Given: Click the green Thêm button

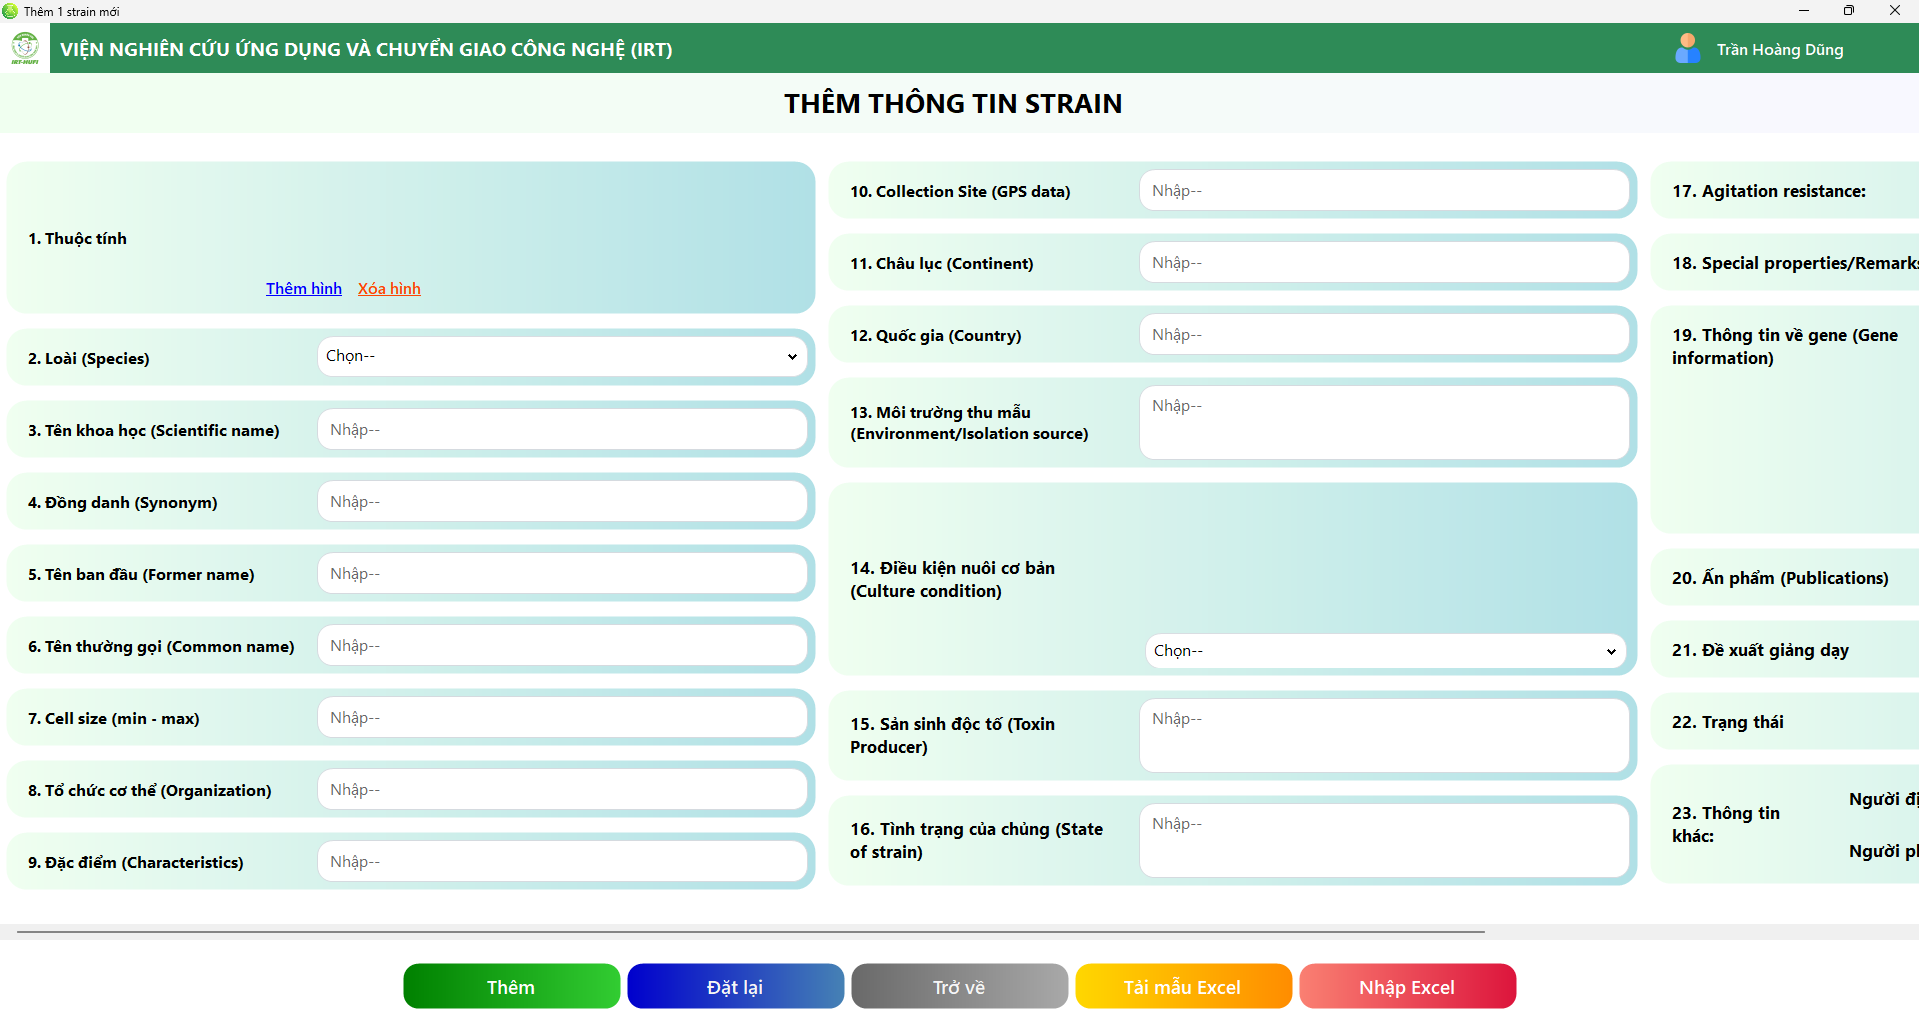Looking at the screenshot, I should (511, 987).
